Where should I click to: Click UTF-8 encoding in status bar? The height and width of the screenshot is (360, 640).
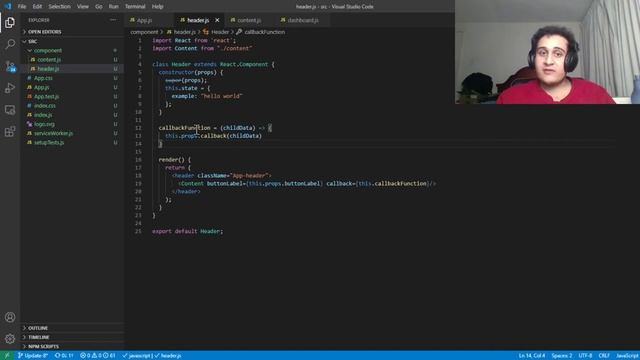point(585,356)
